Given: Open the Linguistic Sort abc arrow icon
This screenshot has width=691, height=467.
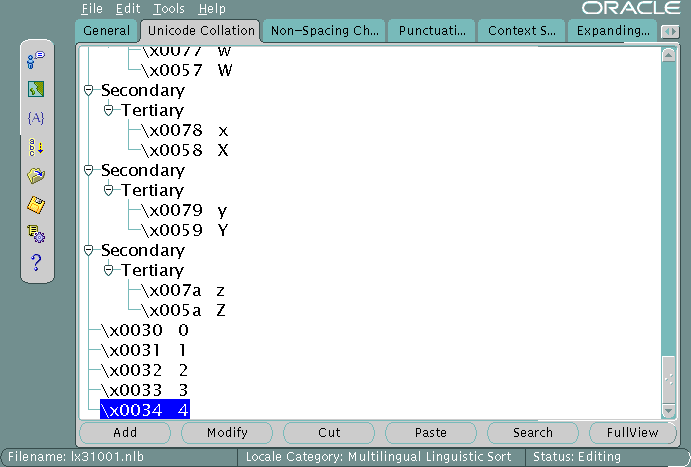Looking at the screenshot, I should point(36,147).
